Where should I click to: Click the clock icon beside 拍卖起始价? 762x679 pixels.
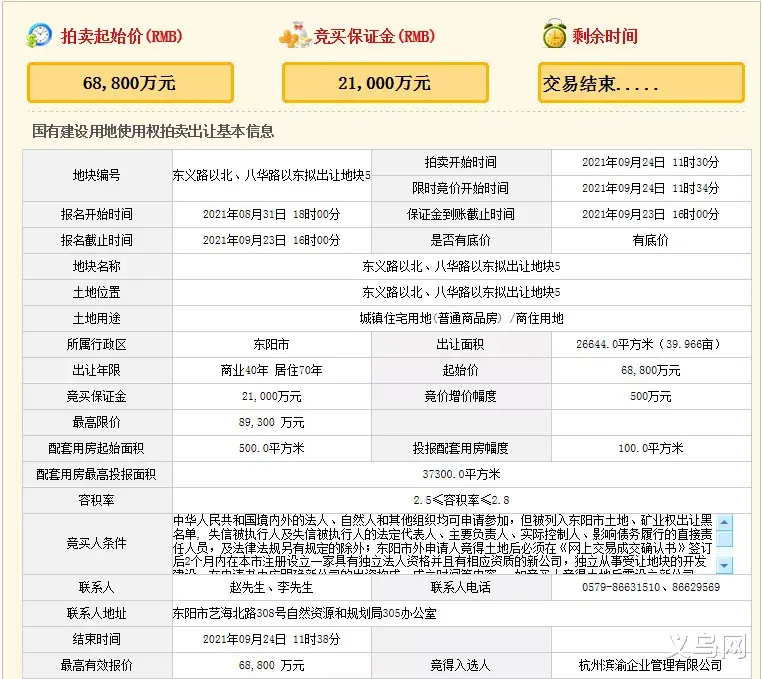(x=39, y=35)
